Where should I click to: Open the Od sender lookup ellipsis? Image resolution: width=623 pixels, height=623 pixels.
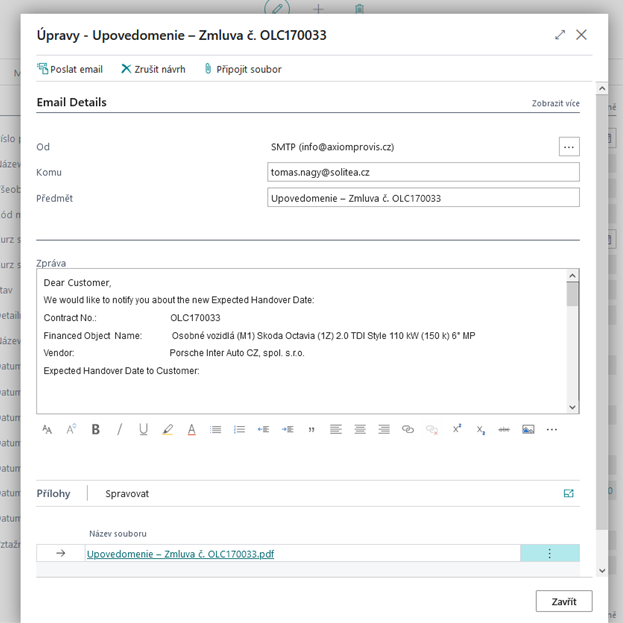(x=569, y=147)
